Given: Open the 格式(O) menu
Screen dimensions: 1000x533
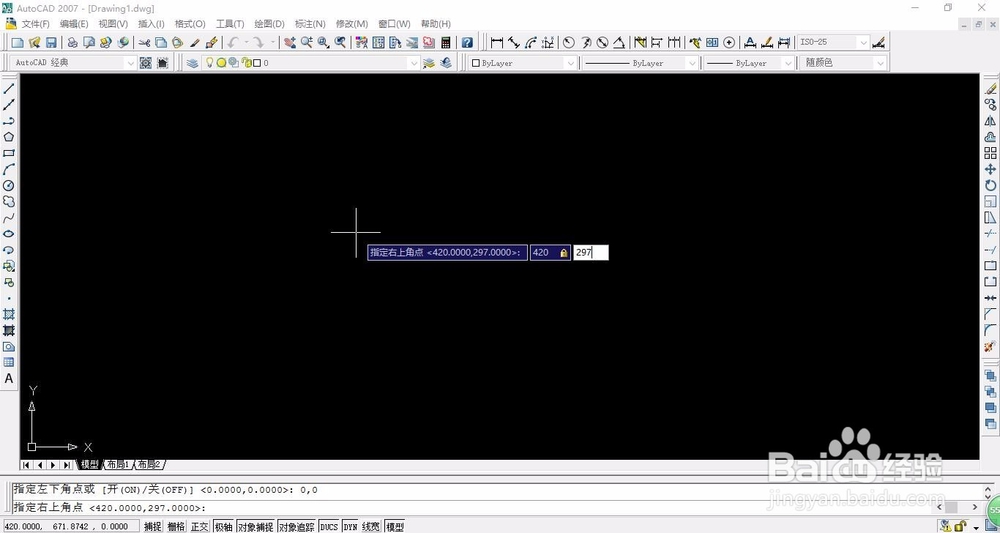Looking at the screenshot, I should pyautogui.click(x=190, y=24).
